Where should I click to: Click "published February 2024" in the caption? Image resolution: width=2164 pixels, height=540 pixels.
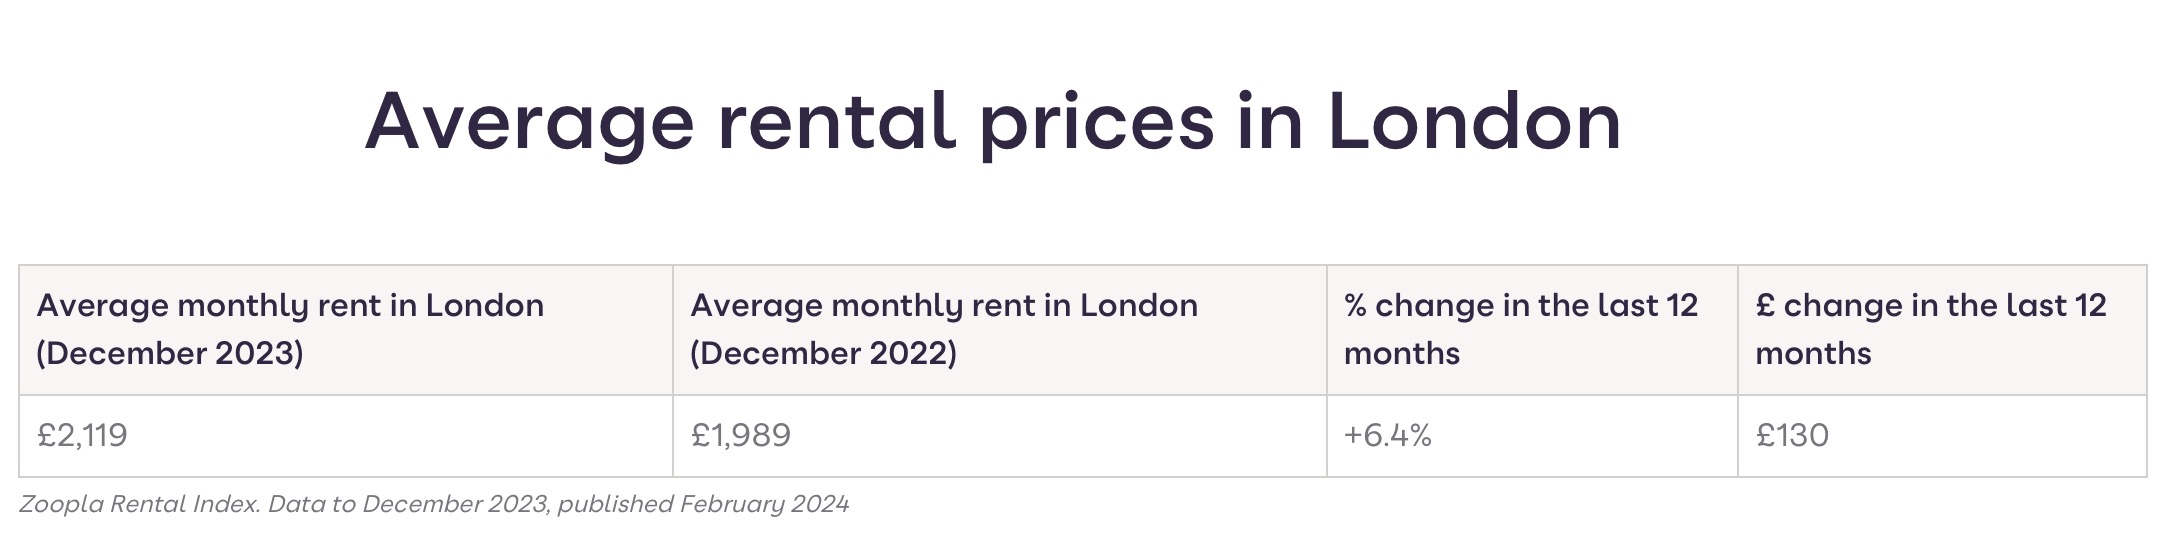coord(703,504)
